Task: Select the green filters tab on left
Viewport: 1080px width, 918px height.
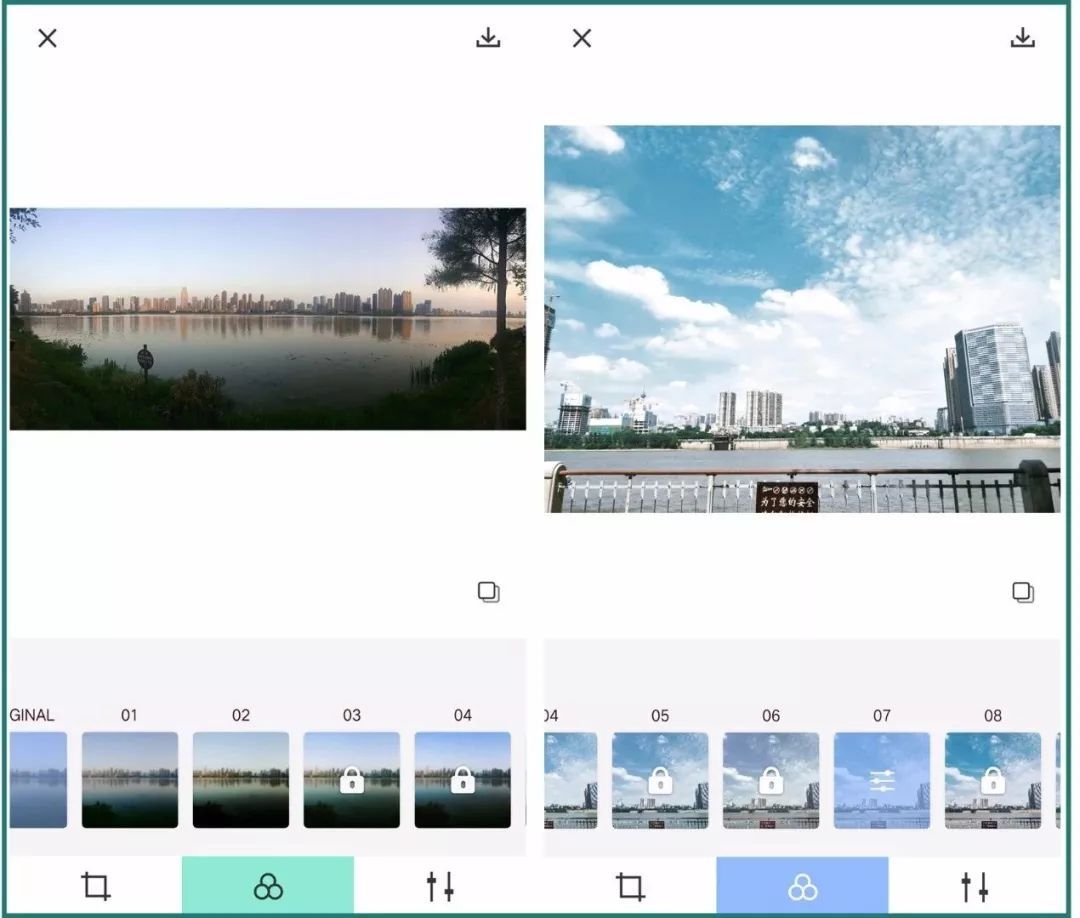Action: click(x=268, y=886)
